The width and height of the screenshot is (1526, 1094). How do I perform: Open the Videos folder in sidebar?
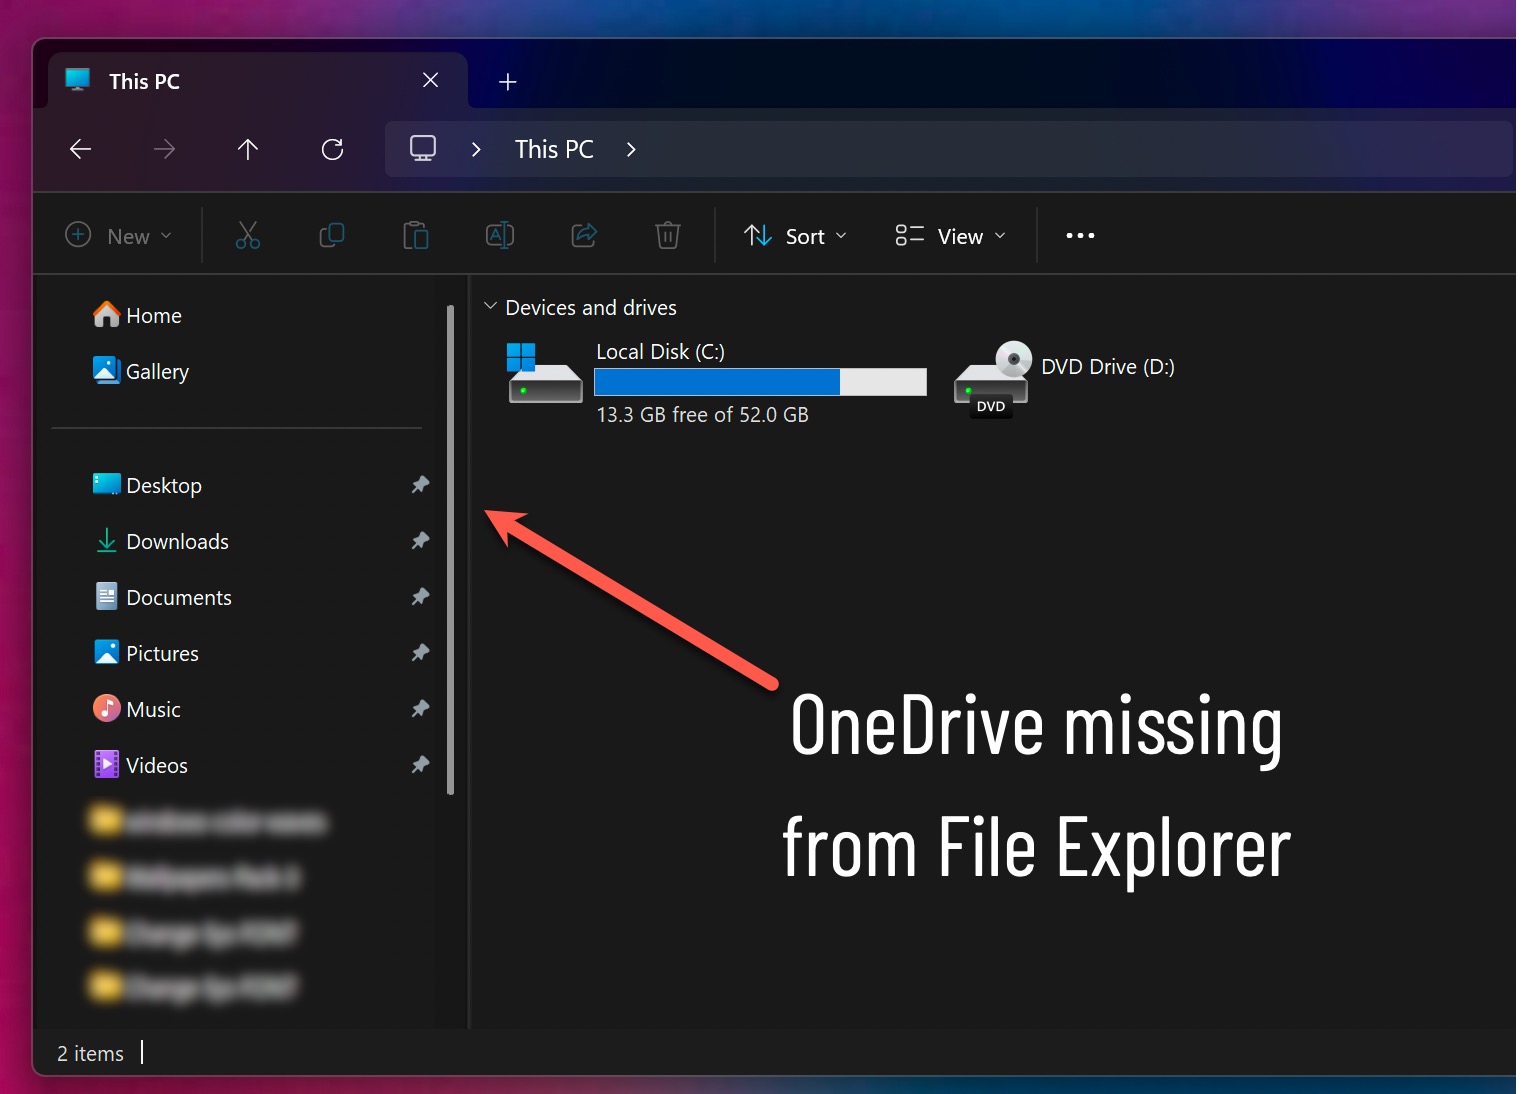point(140,766)
